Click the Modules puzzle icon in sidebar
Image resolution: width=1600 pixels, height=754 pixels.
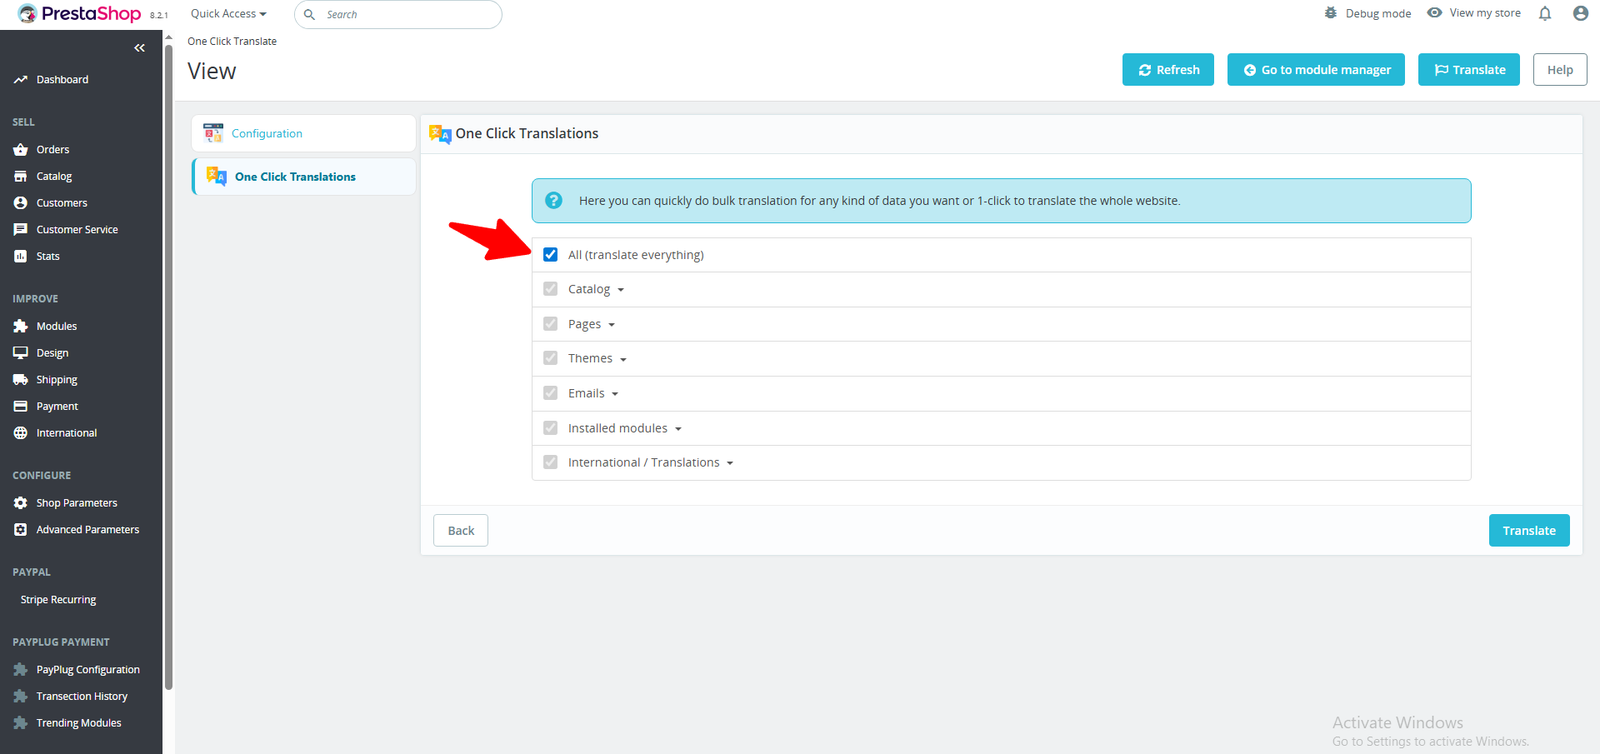coord(20,326)
